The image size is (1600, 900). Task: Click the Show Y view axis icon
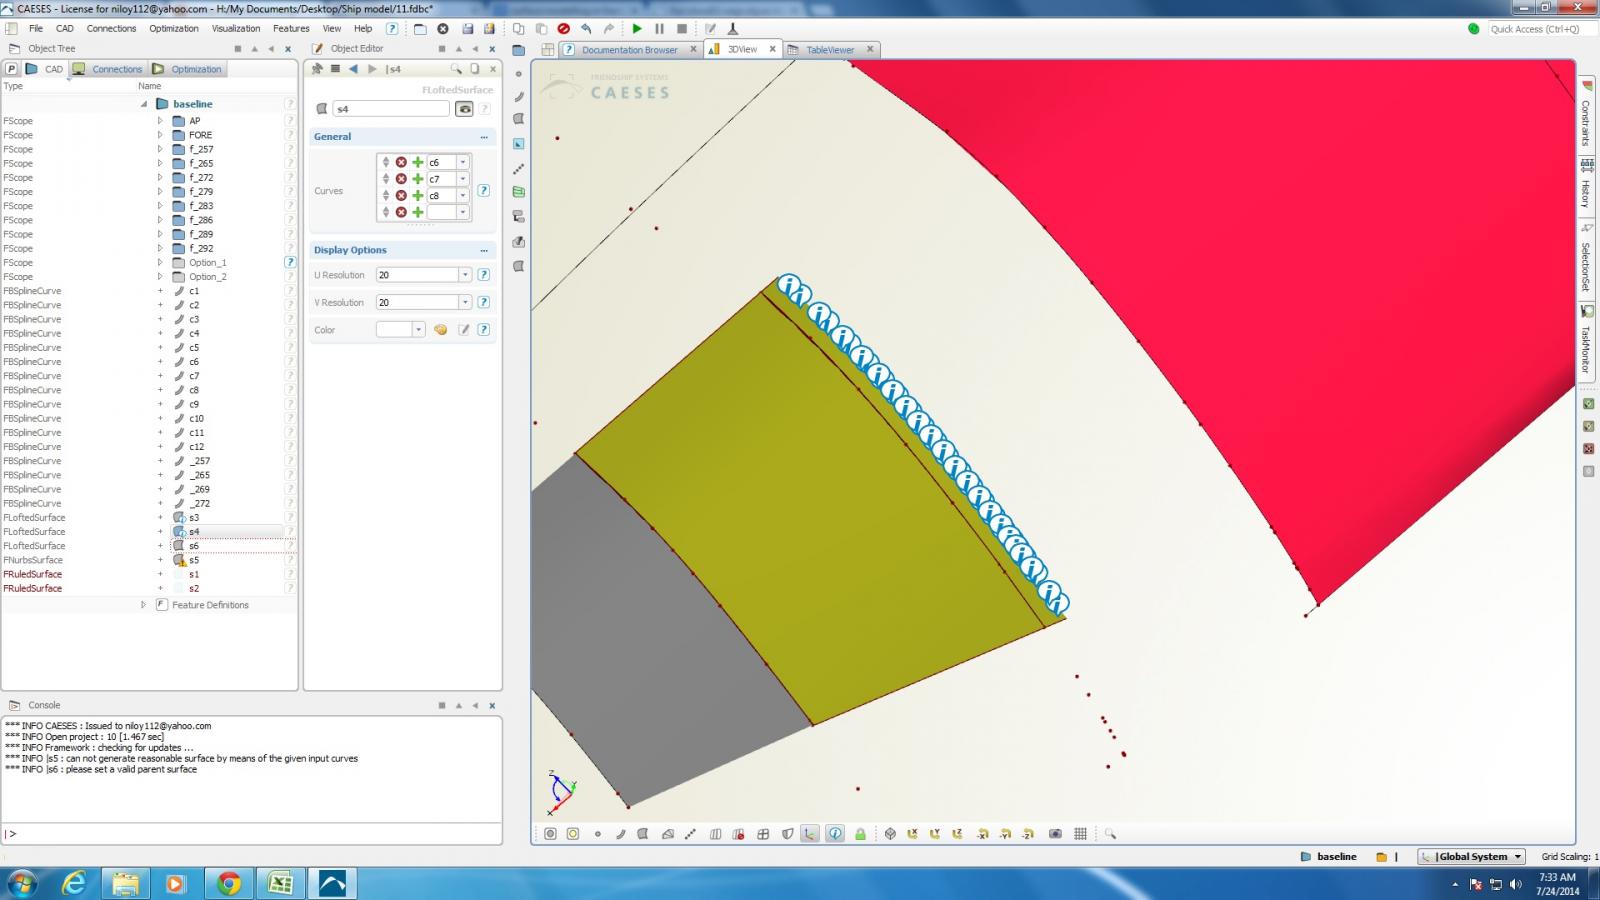935,833
